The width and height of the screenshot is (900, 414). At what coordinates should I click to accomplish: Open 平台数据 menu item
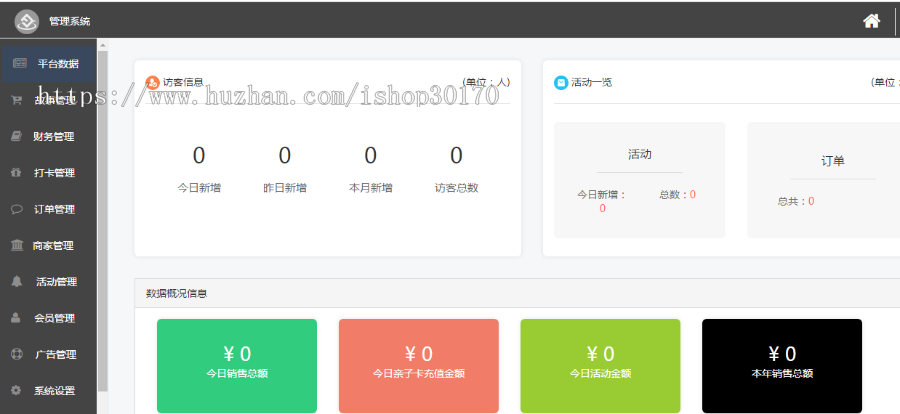pos(48,64)
